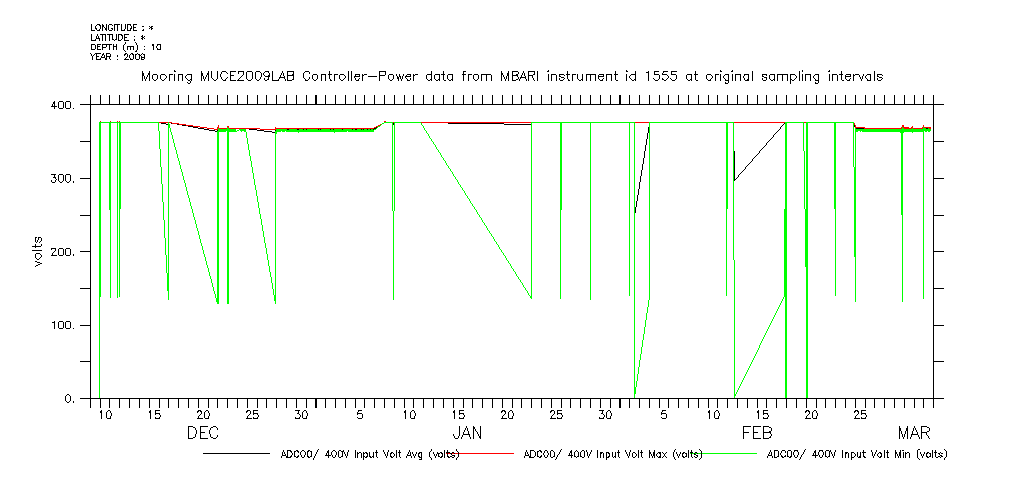Image resolution: width=1009 pixels, height=504 pixels.
Task: Select the LATITUDE header text
Action: (118, 37)
